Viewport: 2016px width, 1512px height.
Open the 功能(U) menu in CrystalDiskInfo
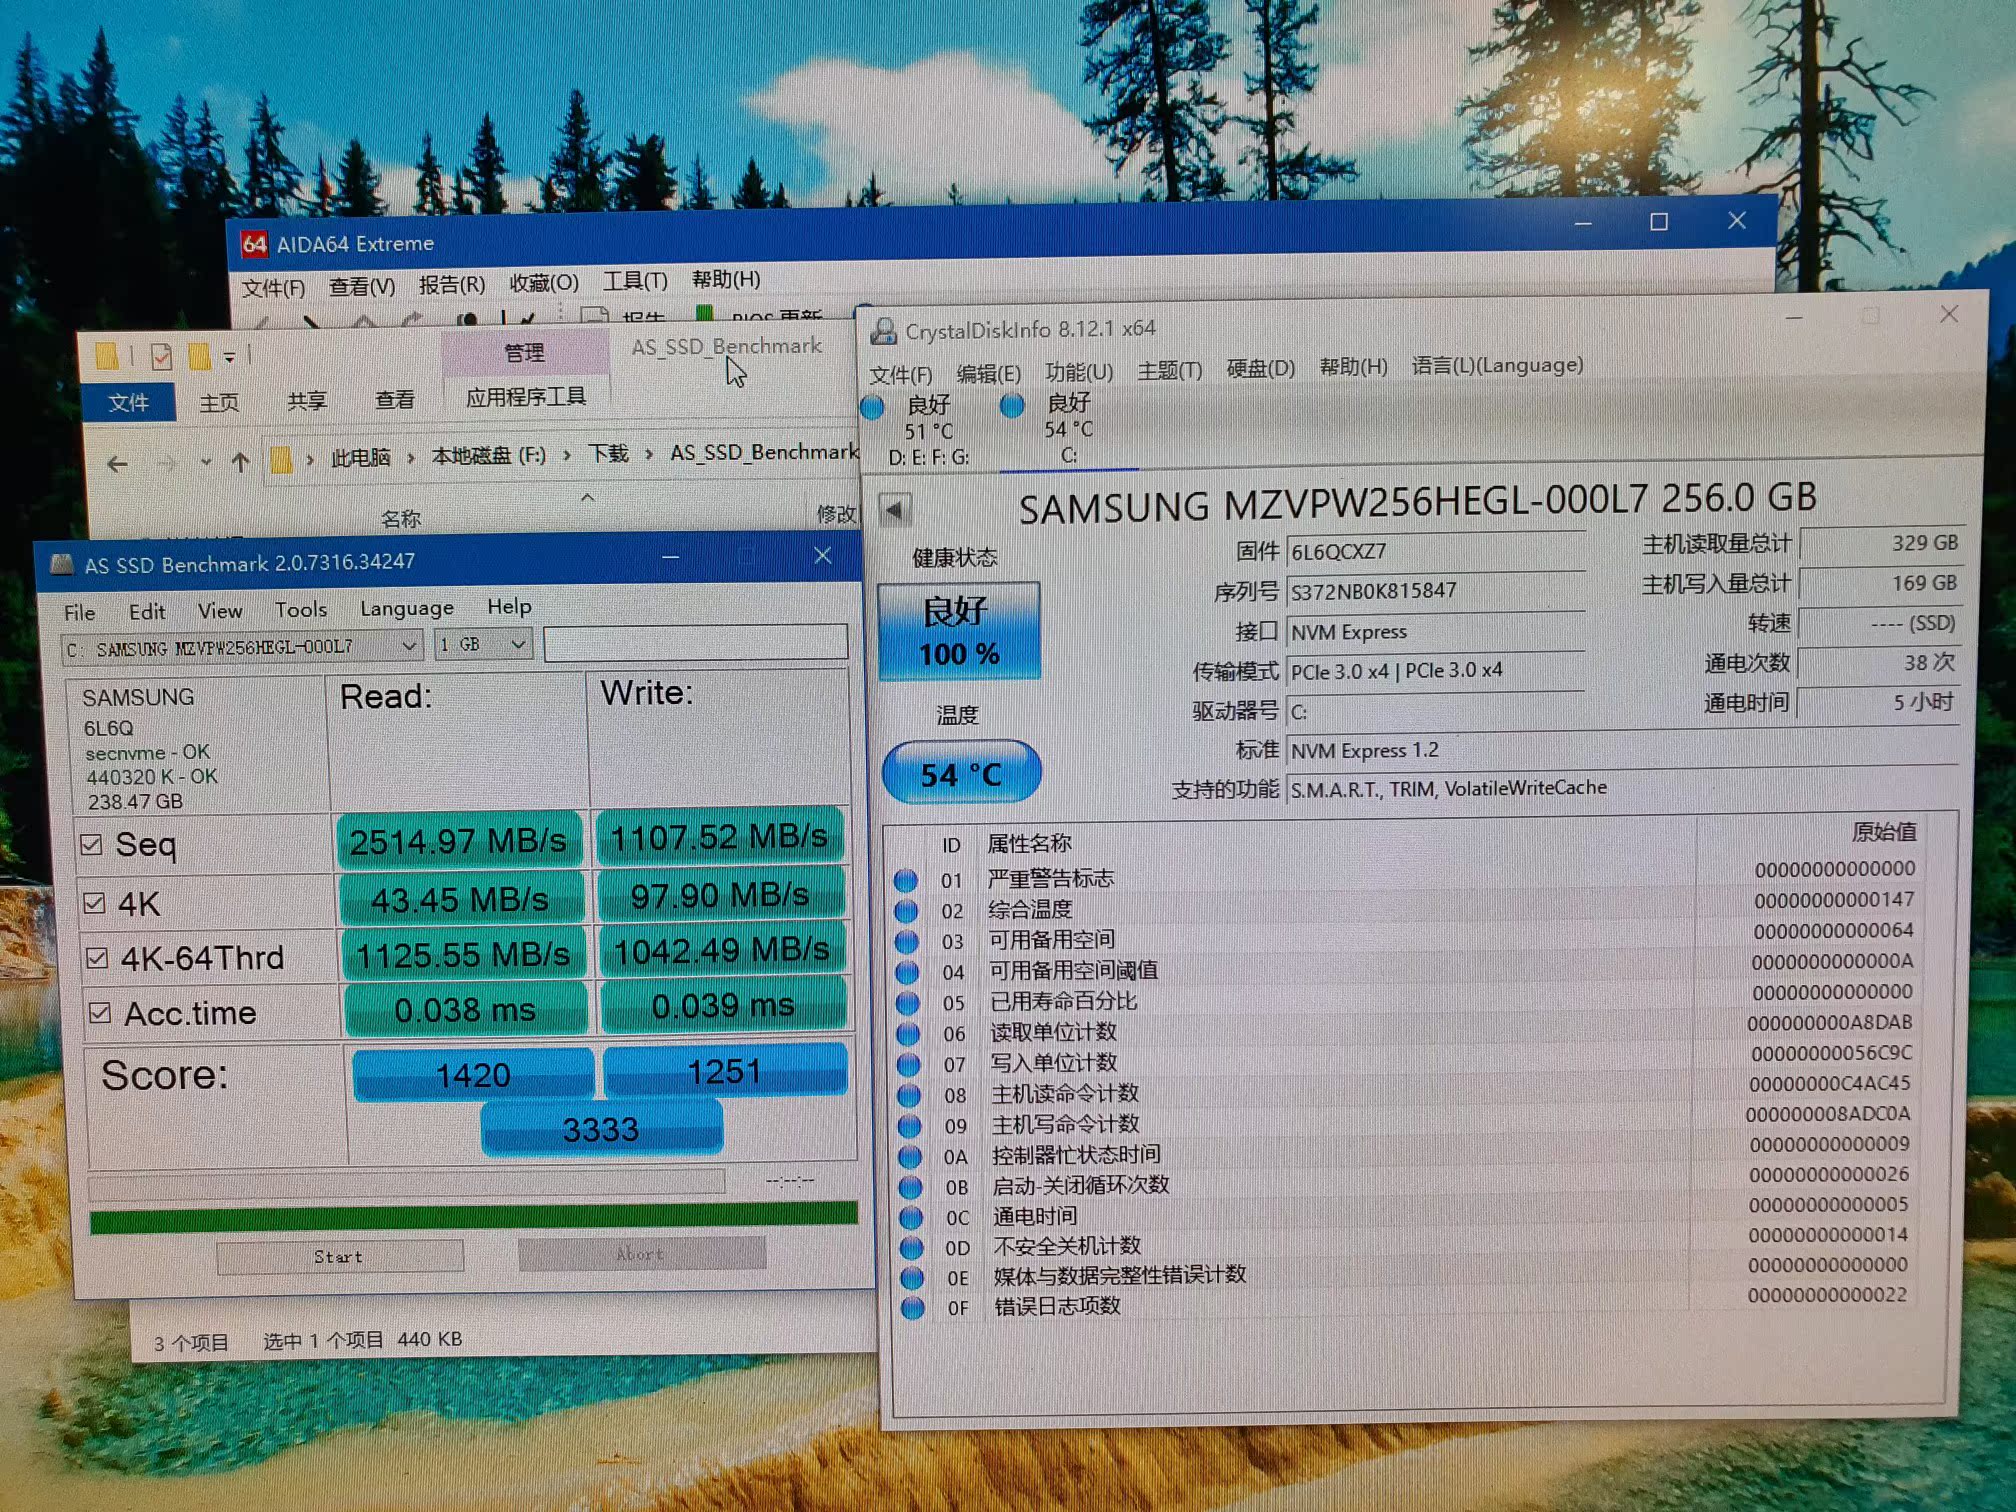click(1078, 372)
